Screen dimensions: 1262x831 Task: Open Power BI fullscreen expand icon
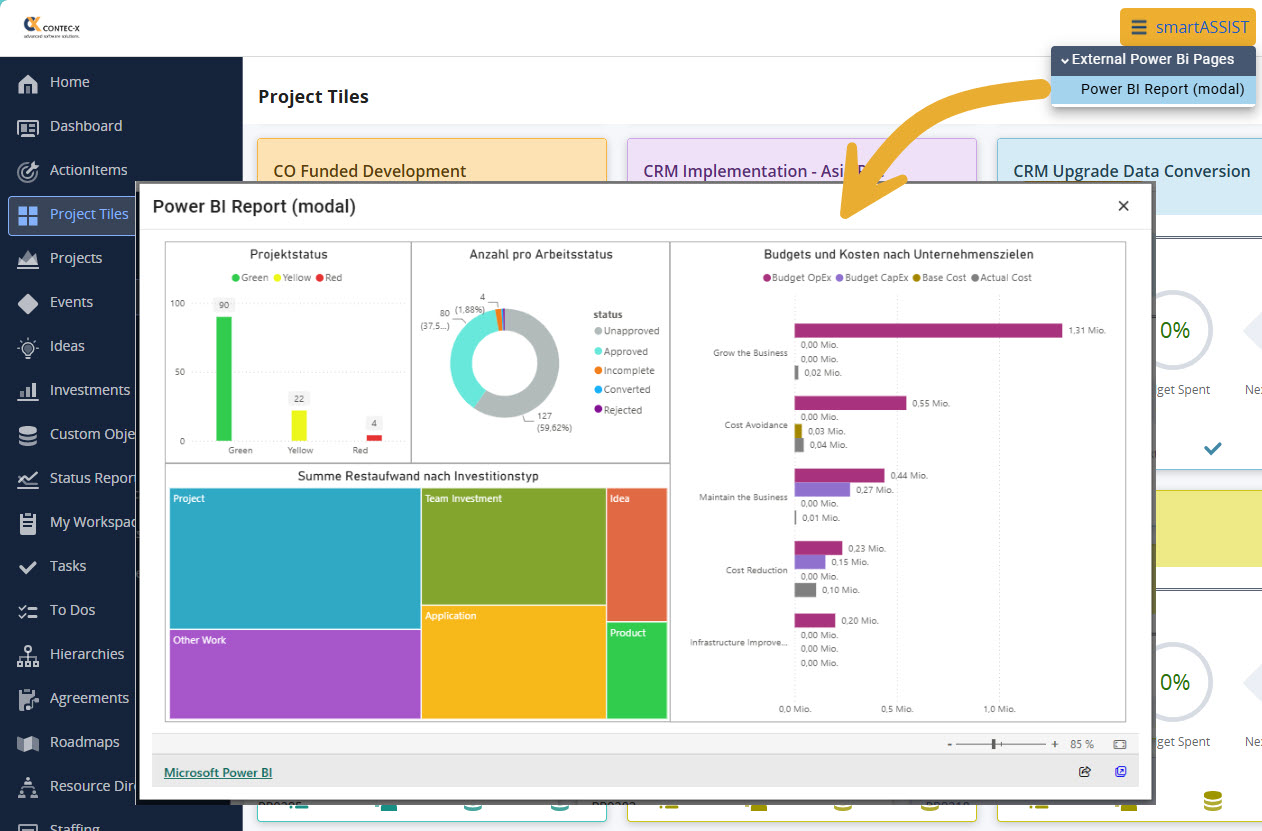(x=1121, y=772)
